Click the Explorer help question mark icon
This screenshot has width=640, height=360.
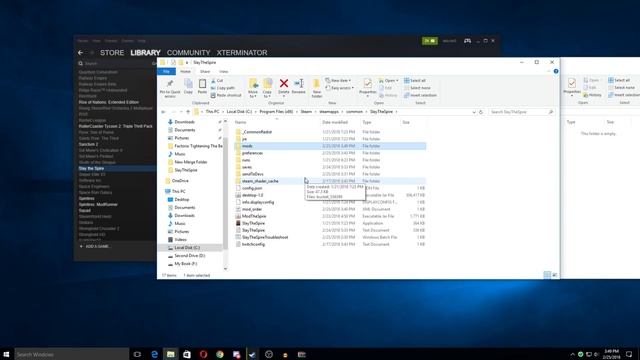[x=556, y=71]
